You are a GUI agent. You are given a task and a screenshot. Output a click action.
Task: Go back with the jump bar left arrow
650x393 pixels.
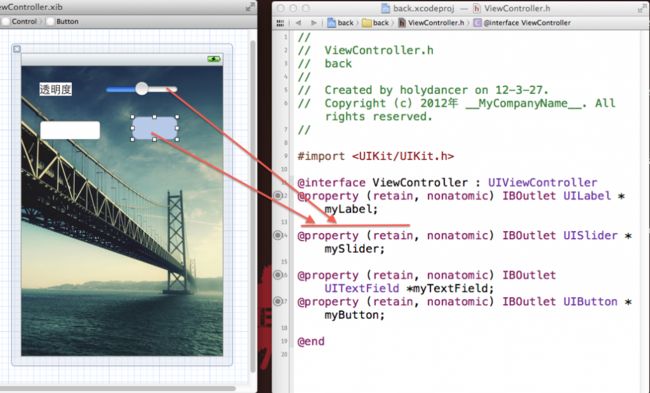pyautogui.click(x=298, y=23)
